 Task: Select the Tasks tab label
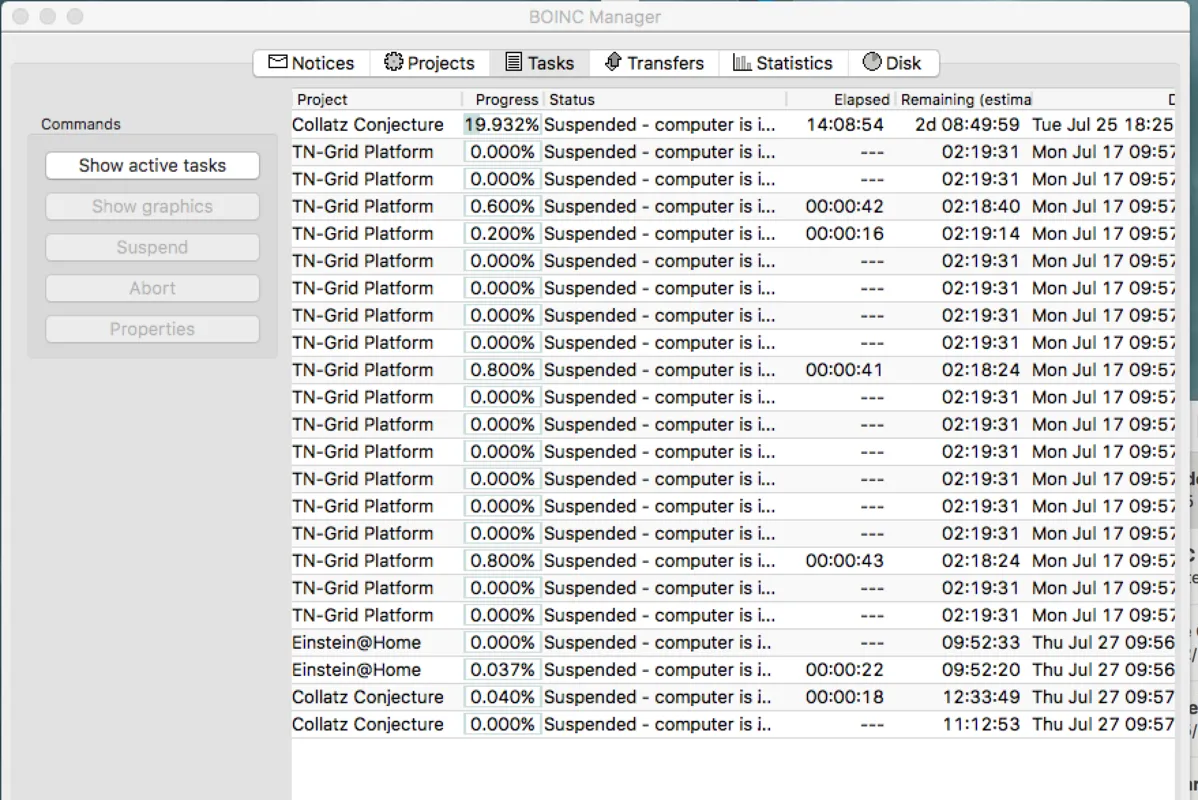point(551,63)
